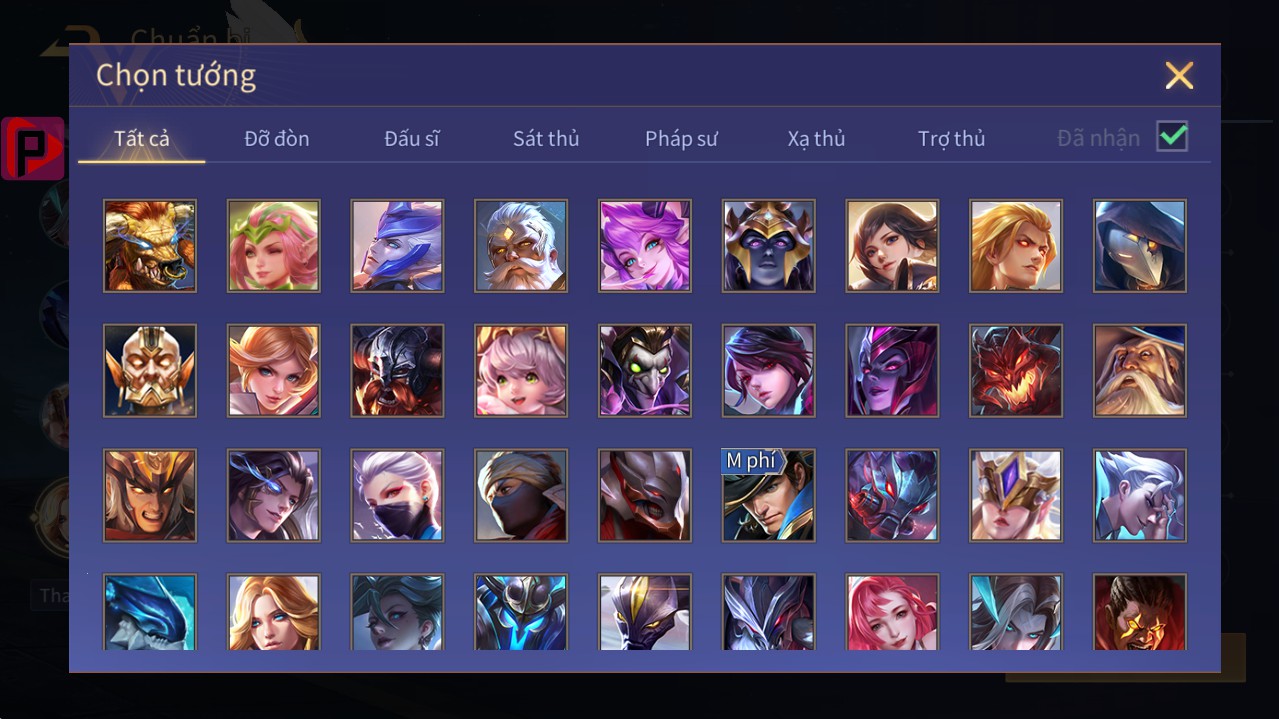The width and height of the screenshot is (1279, 719).
Task: Filter heroes by 'Xạ thủ'
Action: point(816,139)
